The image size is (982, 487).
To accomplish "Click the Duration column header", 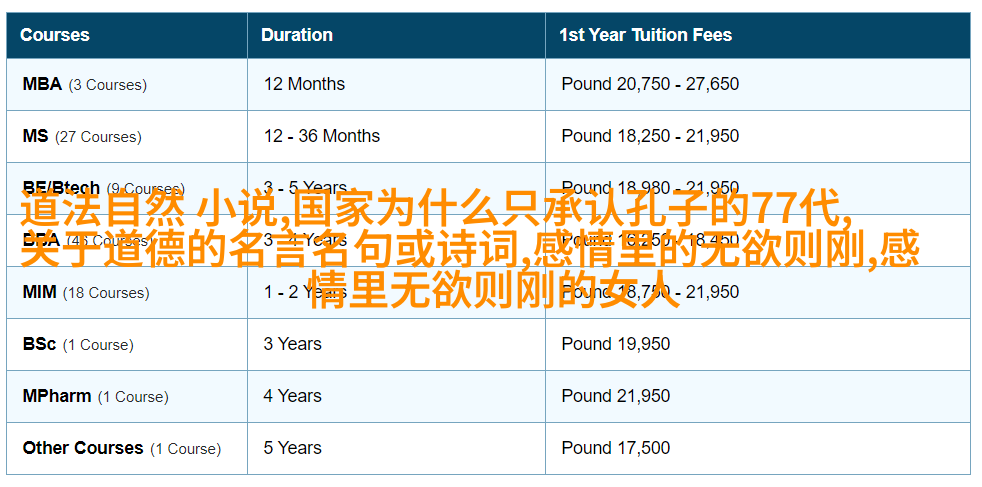I will click(x=296, y=35).
